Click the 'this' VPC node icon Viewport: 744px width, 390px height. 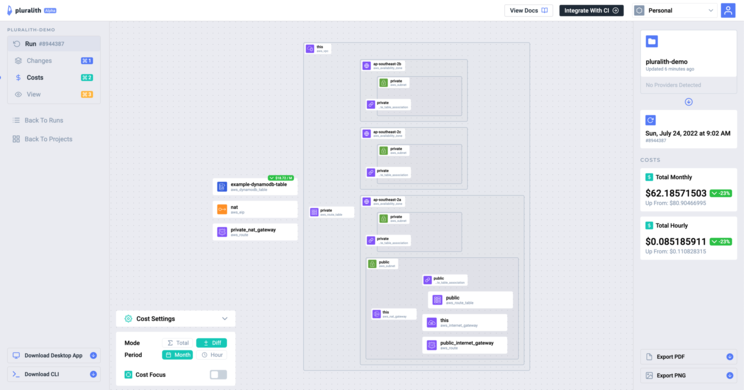click(310, 49)
